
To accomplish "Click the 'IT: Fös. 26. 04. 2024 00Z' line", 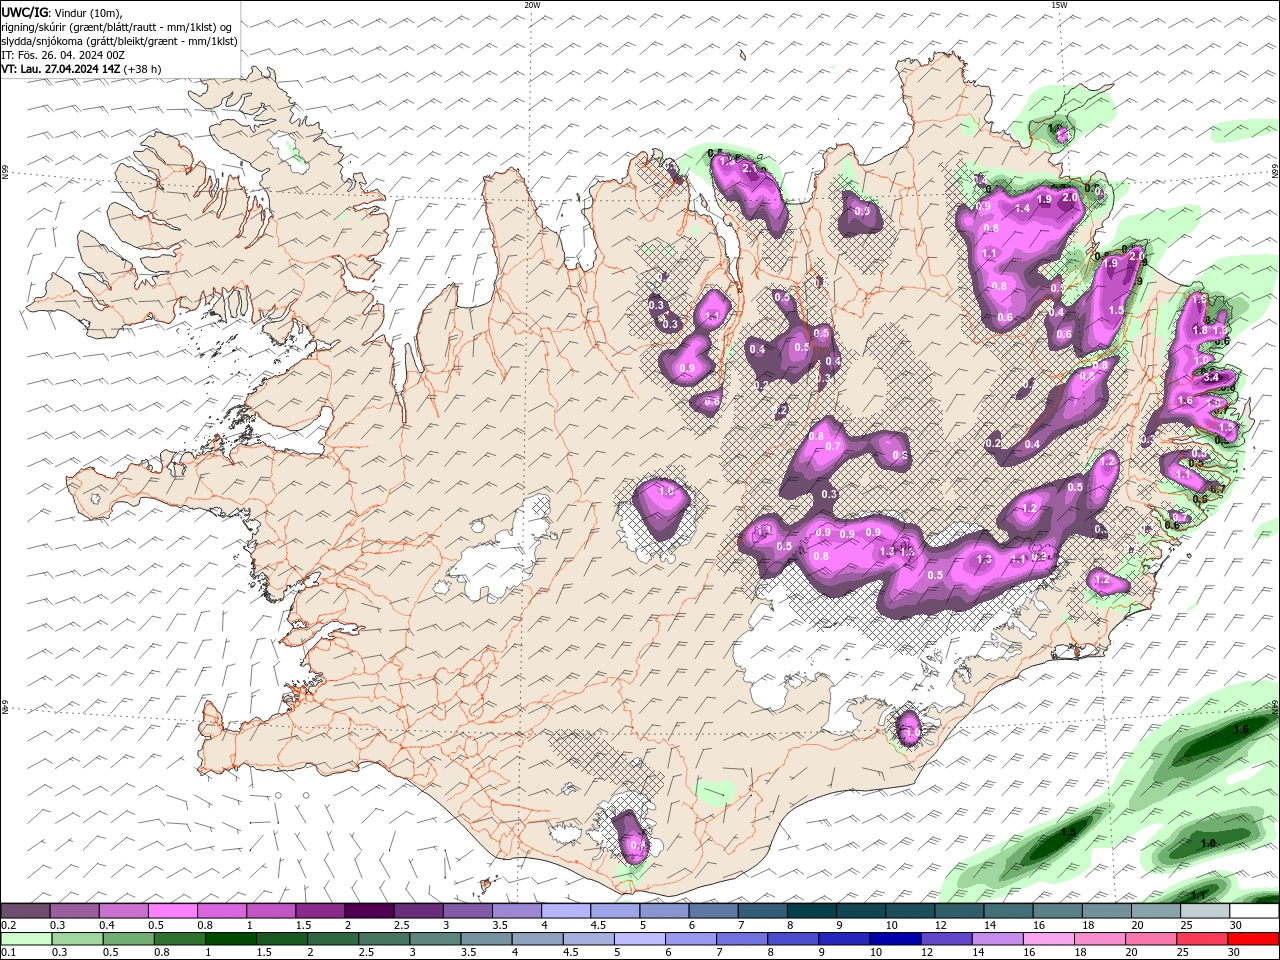I will [x=63, y=55].
